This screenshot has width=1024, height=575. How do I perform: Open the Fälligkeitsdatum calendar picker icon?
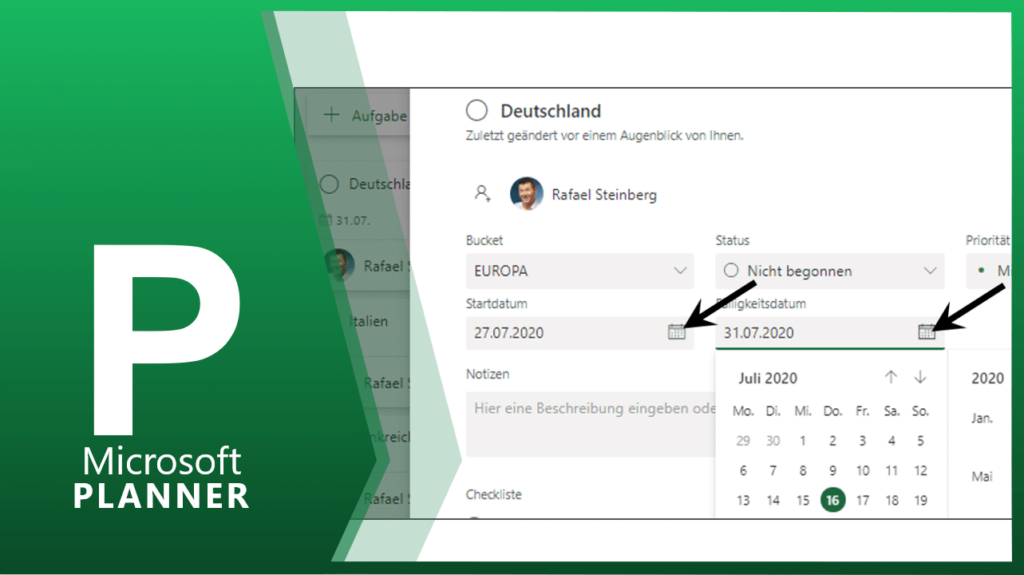[x=926, y=332]
